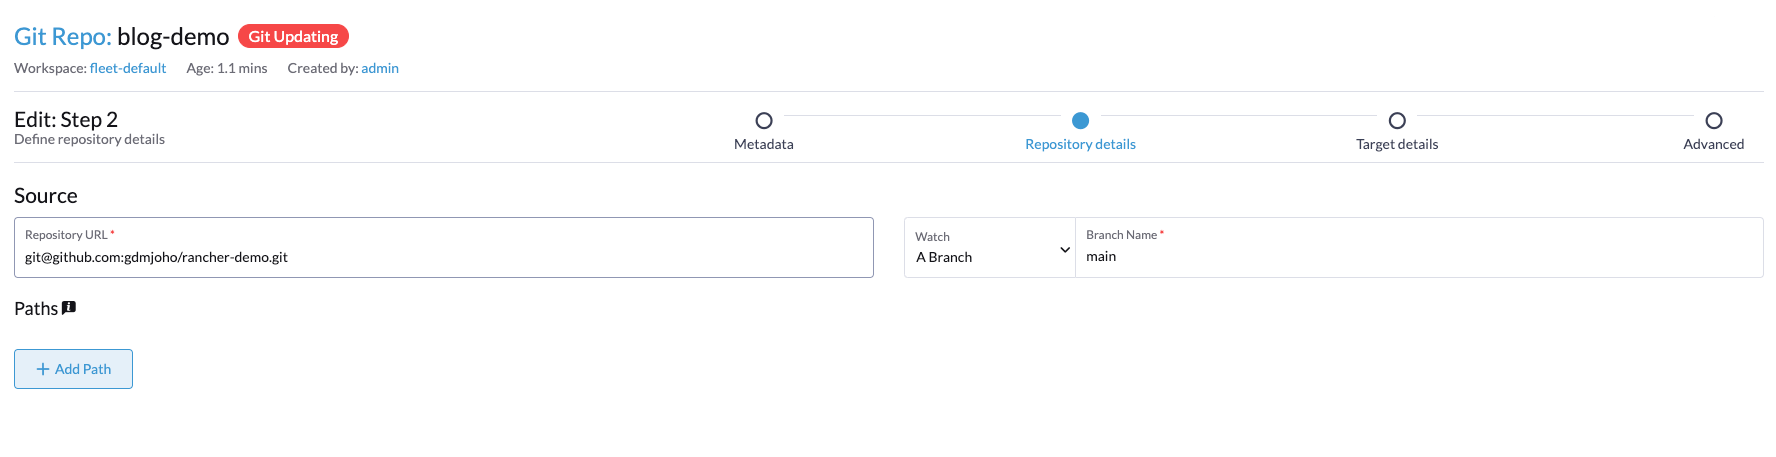This screenshot has width=1776, height=457.
Task: Focus the Branch Name input field
Action: pyautogui.click(x=1419, y=248)
